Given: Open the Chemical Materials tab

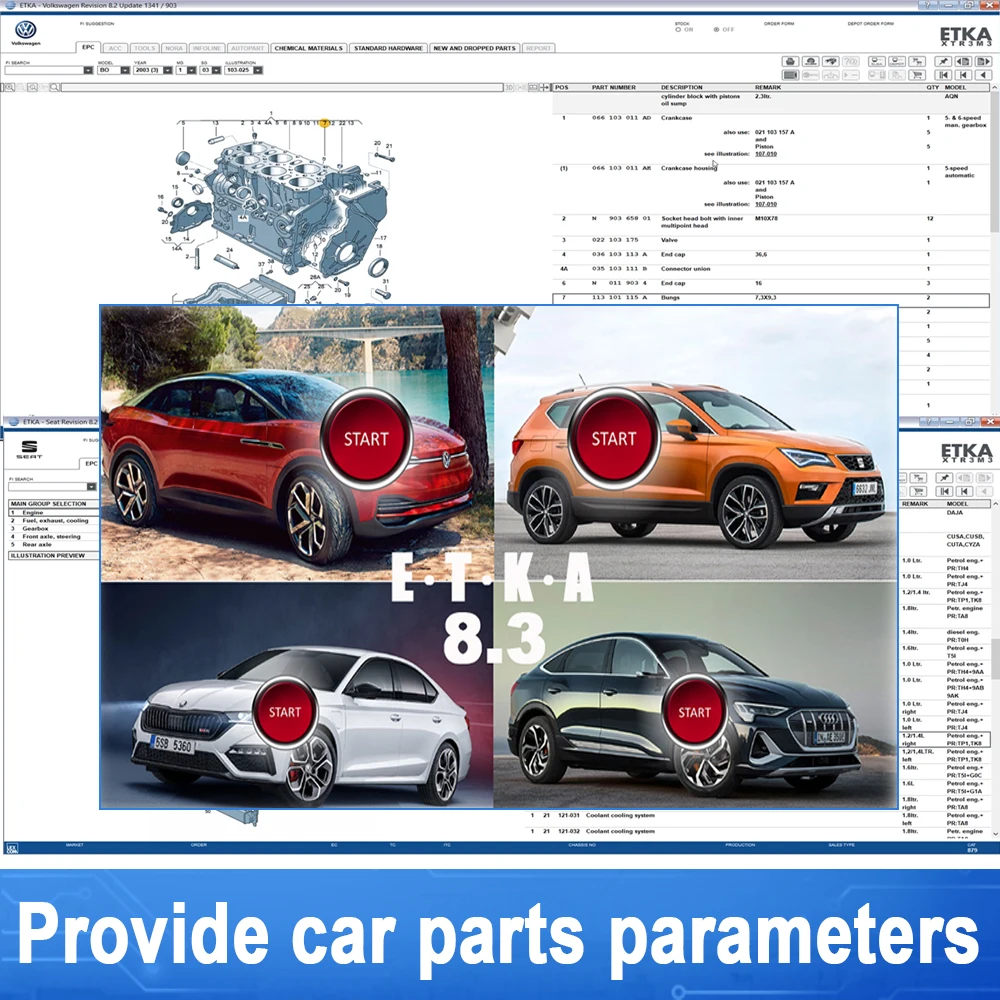Looking at the screenshot, I should (x=309, y=48).
